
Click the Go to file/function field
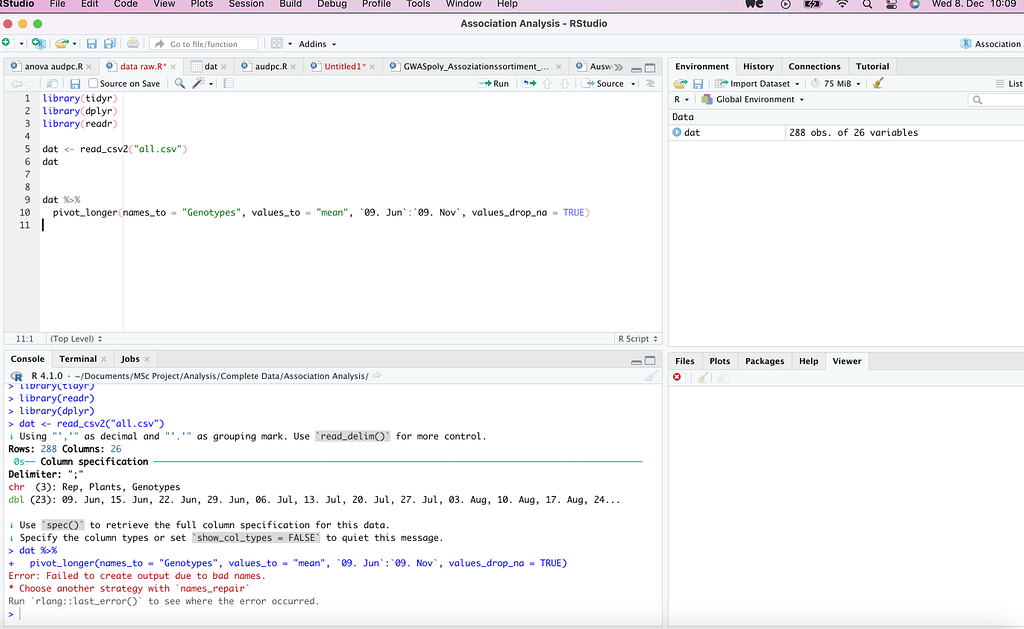[204, 44]
